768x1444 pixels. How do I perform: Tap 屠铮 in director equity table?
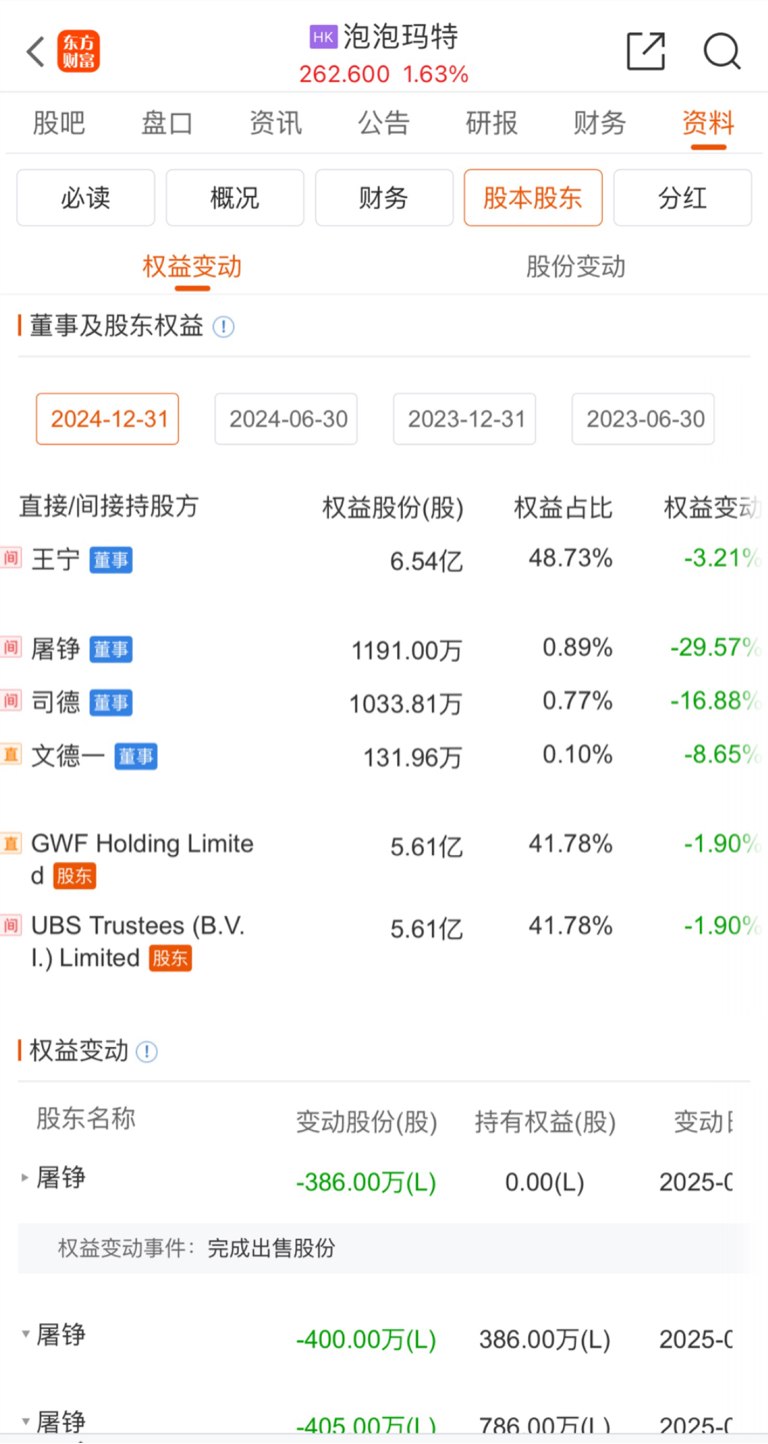(56, 649)
